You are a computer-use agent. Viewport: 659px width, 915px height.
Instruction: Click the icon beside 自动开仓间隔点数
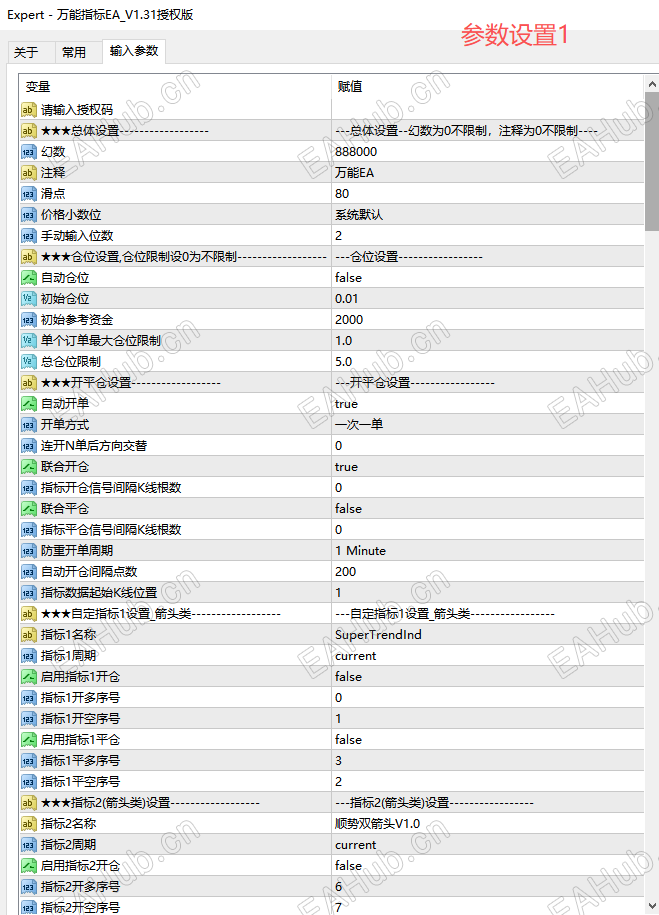pos(29,572)
